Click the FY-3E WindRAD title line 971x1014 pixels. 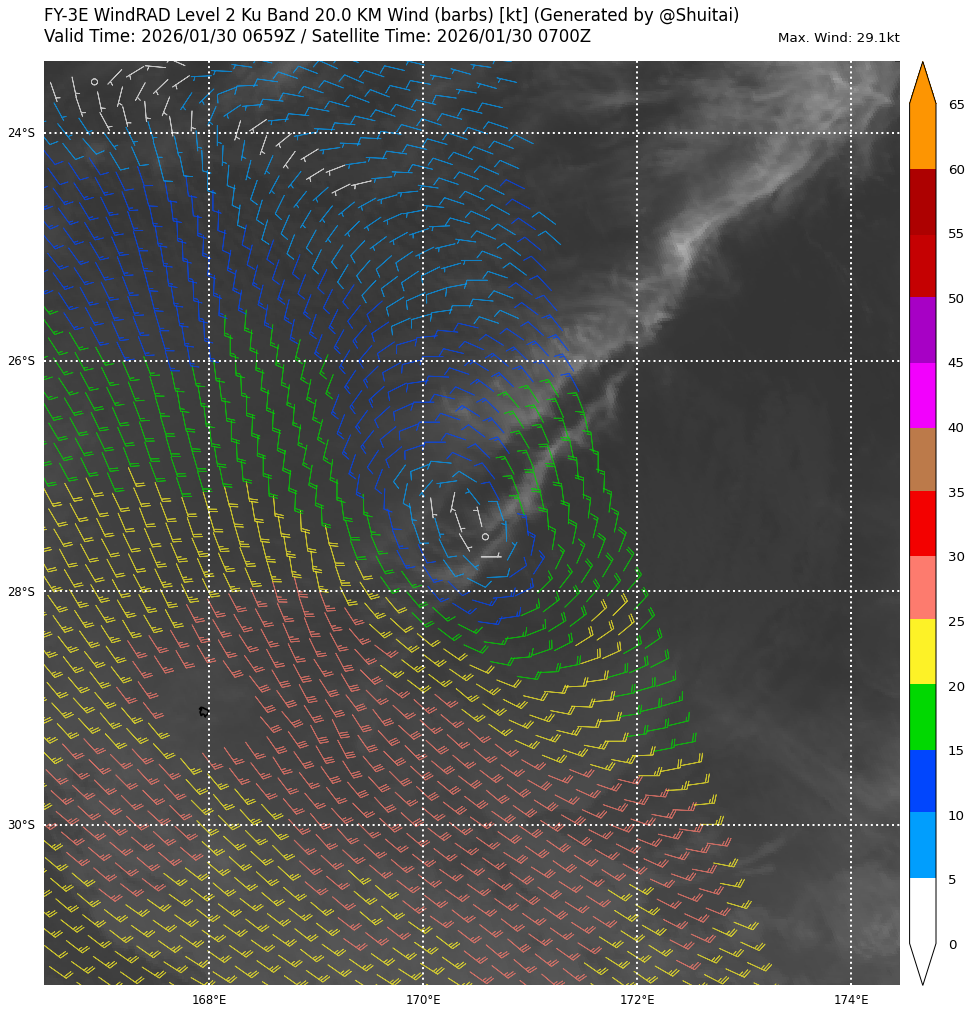[391, 15]
